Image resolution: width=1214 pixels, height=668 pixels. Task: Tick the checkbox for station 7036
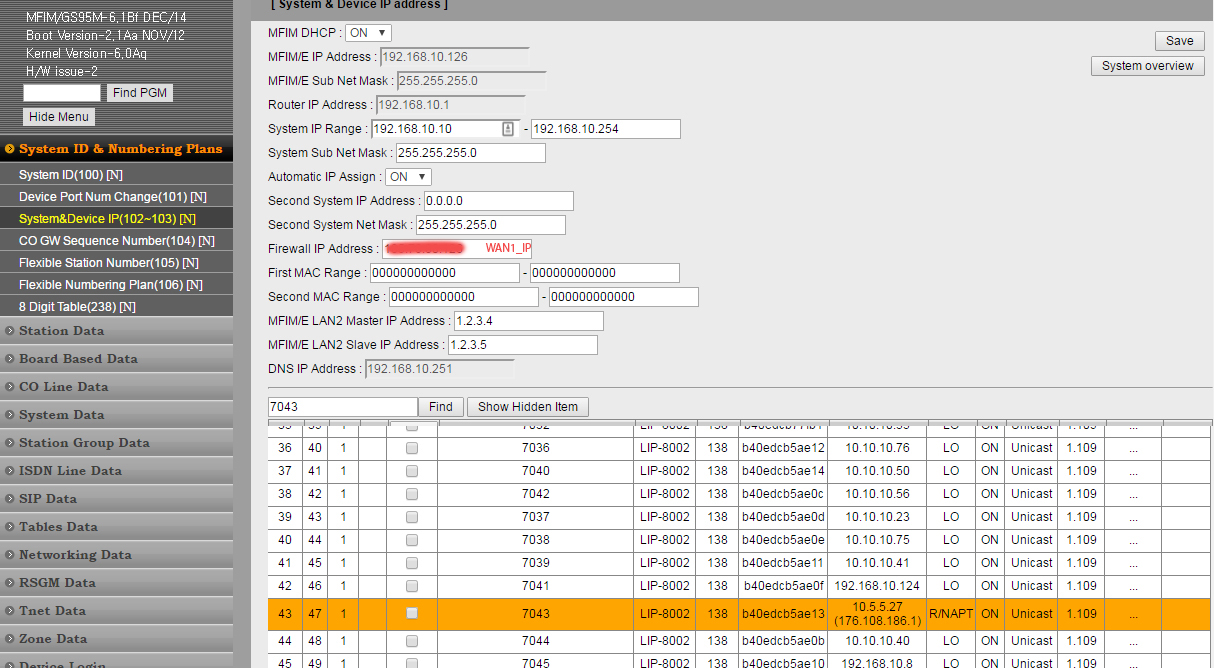pyautogui.click(x=412, y=448)
